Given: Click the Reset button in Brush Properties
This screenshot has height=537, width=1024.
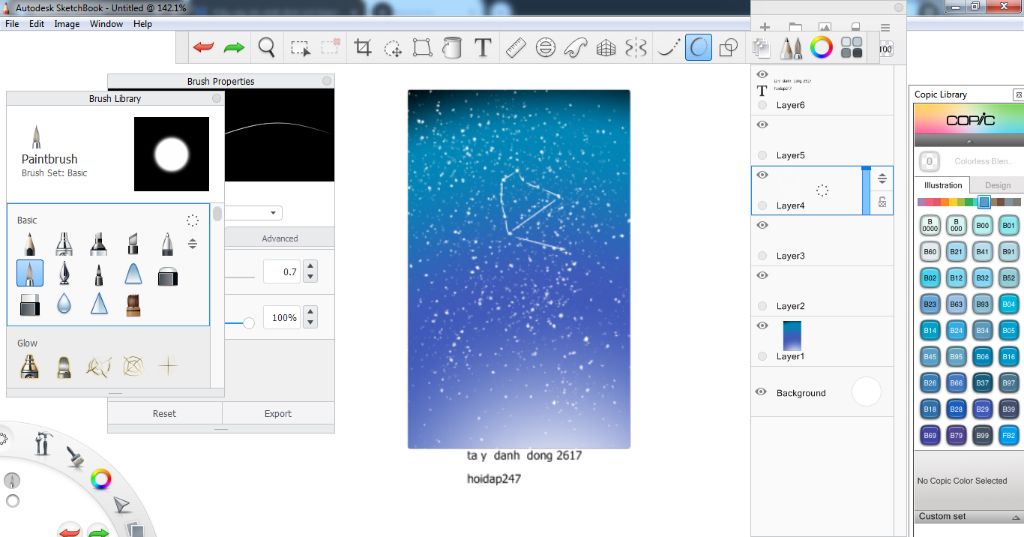Looking at the screenshot, I should click(x=165, y=414).
